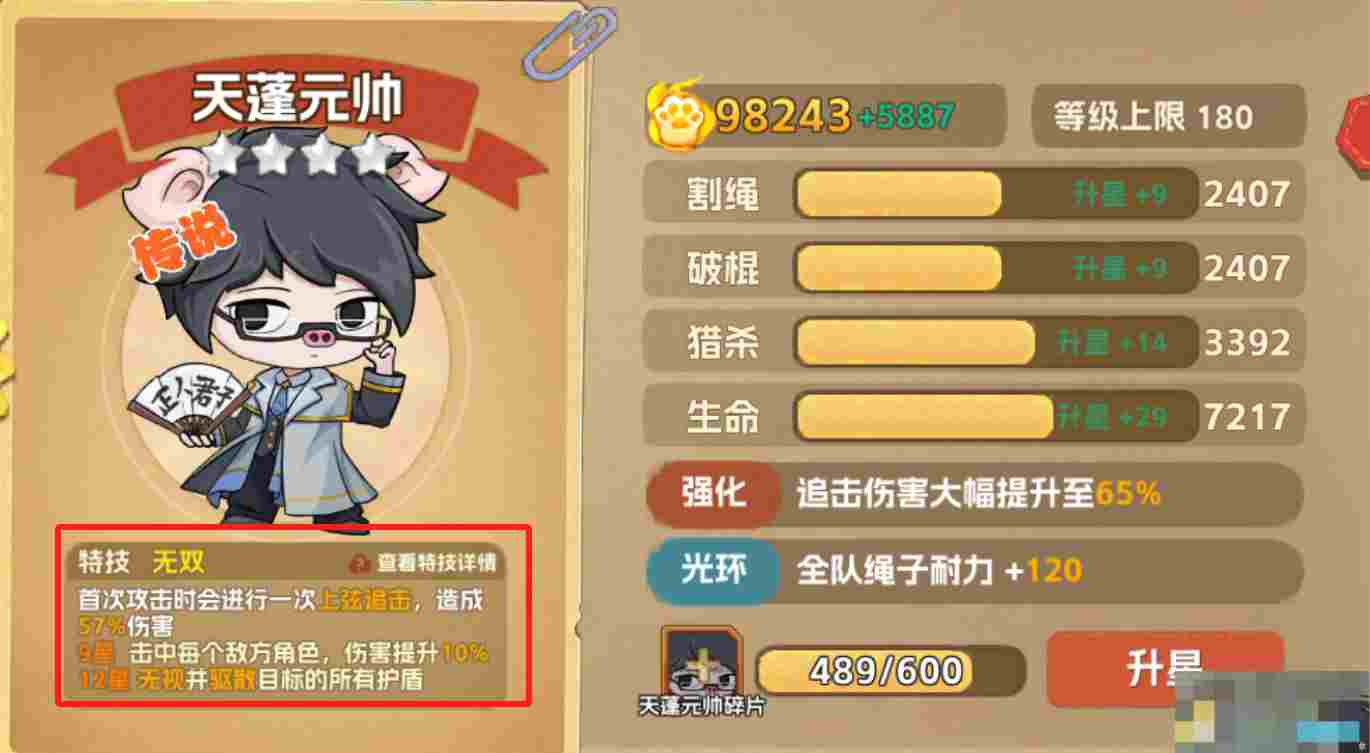1370x753 pixels.
Task: Select the 光环 aura label tag
Action: (713, 571)
